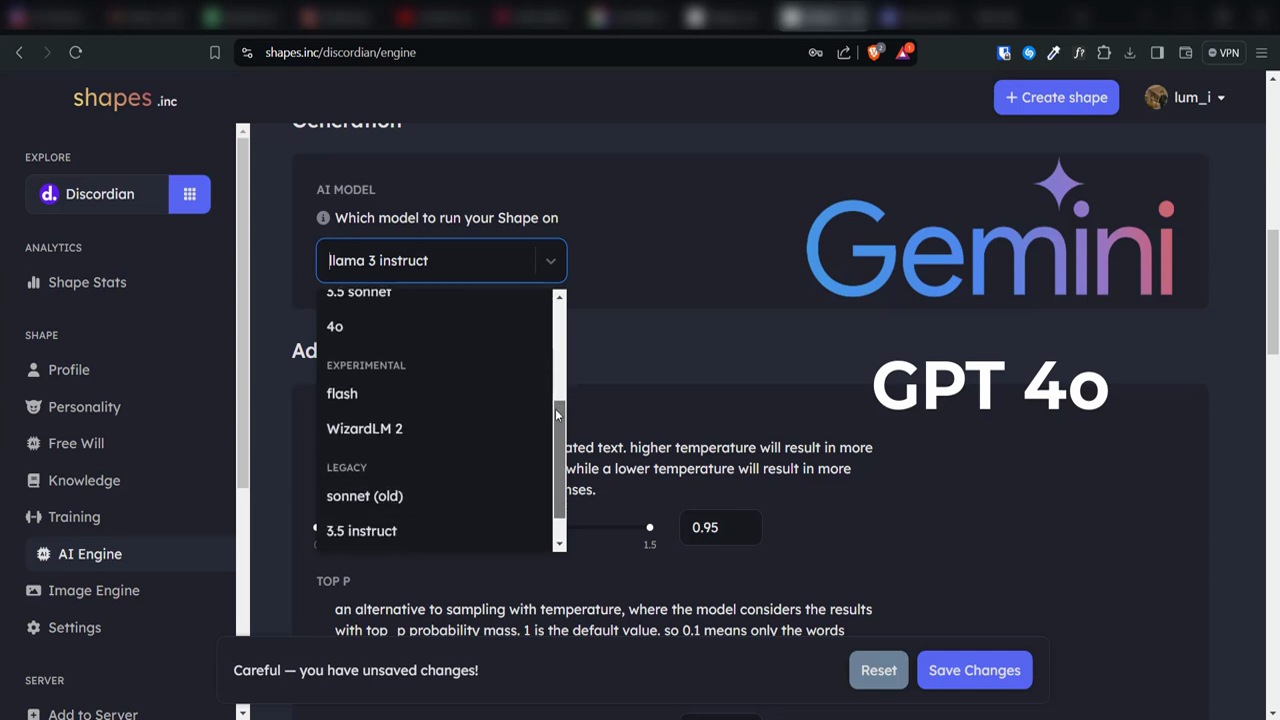Open Settings in the sidebar
Image resolution: width=1280 pixels, height=720 pixels.
click(x=64, y=627)
